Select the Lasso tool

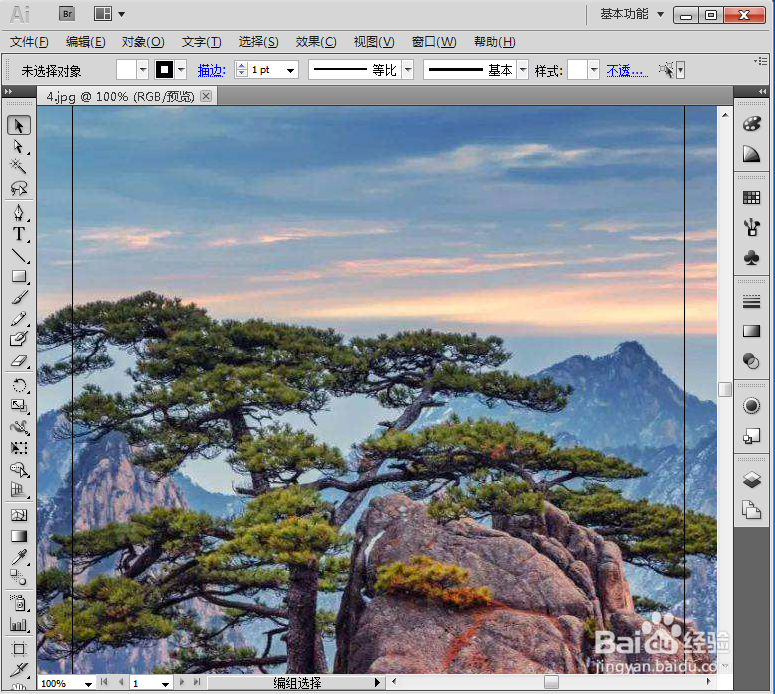19,188
